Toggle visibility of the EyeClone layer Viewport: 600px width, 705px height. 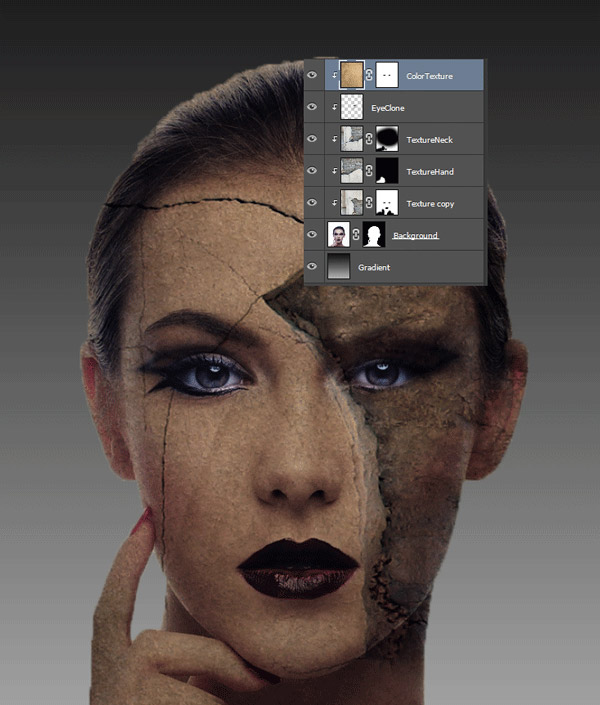pos(313,107)
